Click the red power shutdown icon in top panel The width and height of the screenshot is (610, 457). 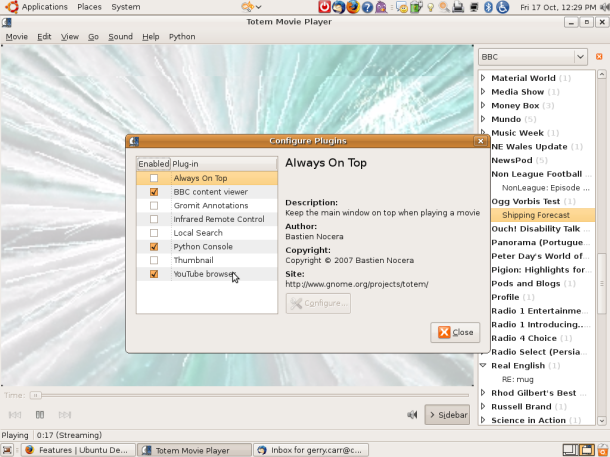pyautogui.click(x=324, y=7)
